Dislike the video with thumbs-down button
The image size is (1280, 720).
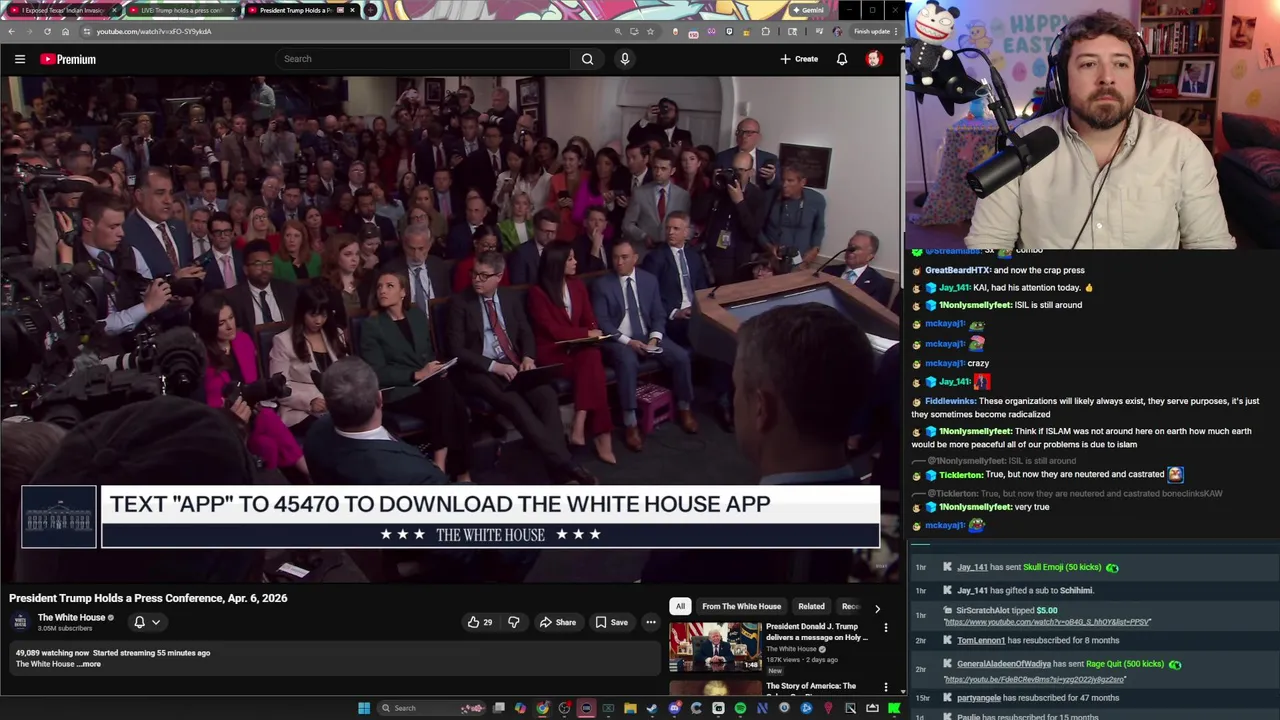click(513, 622)
